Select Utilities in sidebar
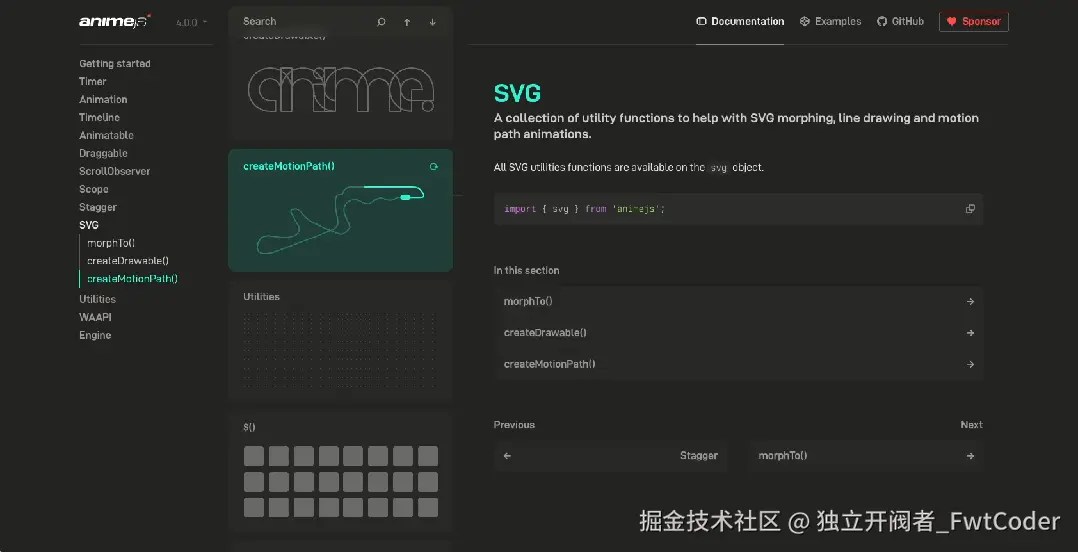 click(x=98, y=299)
